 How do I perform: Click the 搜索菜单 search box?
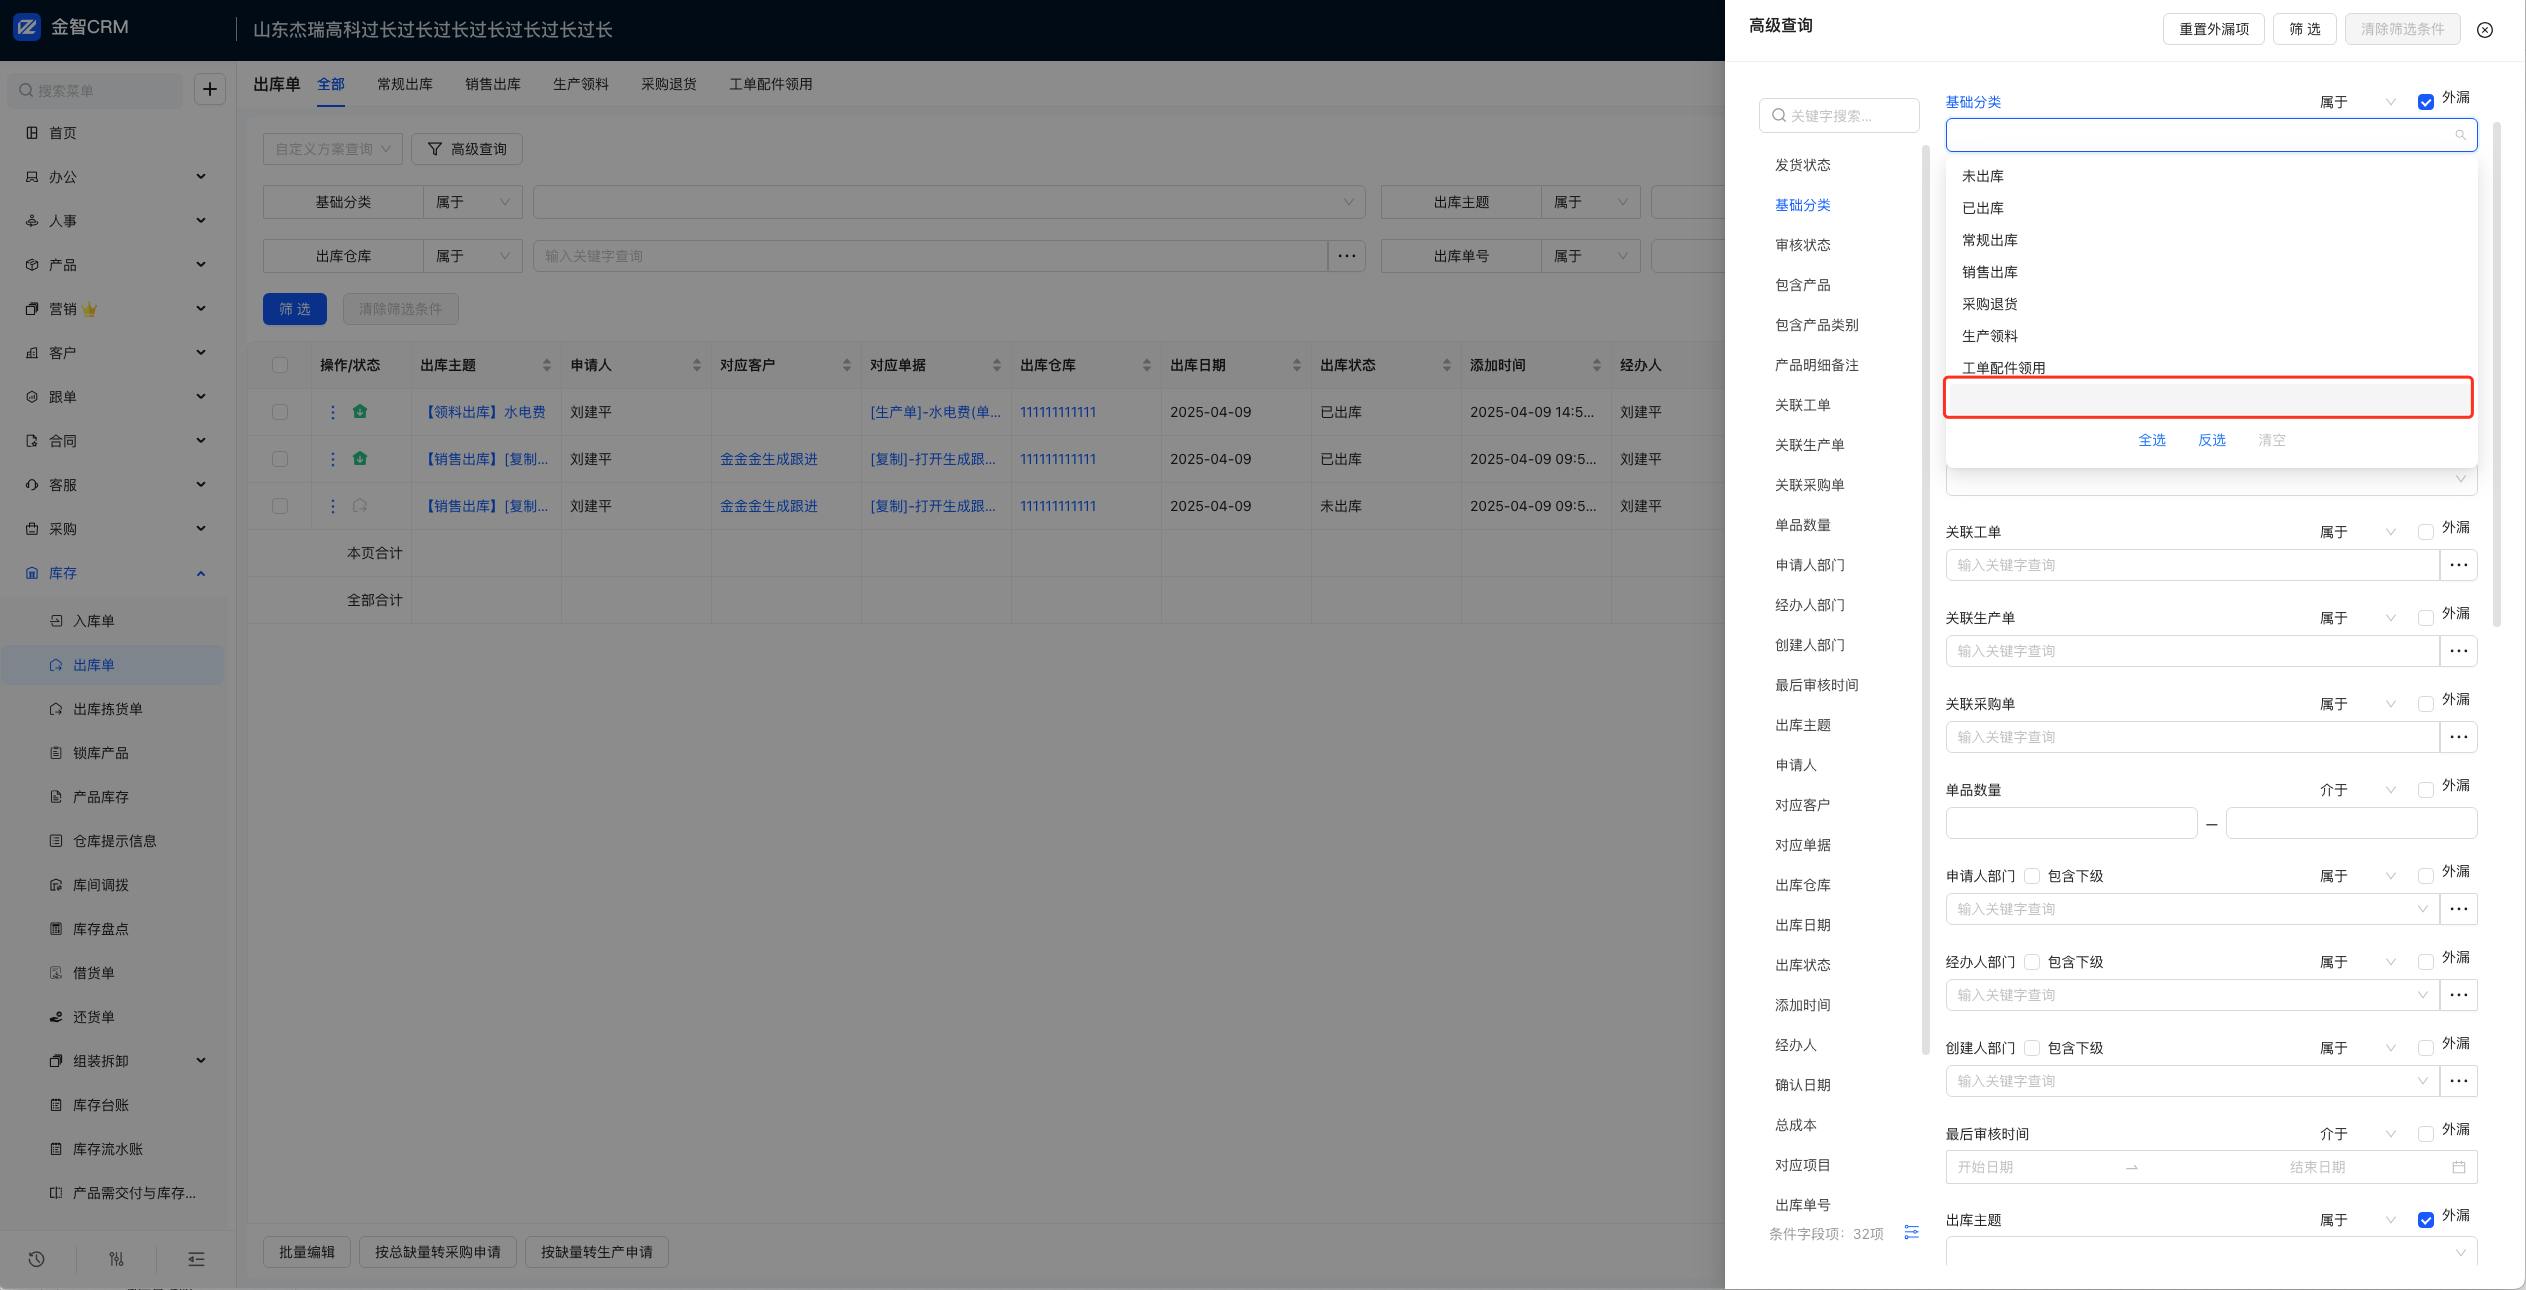pos(96,90)
